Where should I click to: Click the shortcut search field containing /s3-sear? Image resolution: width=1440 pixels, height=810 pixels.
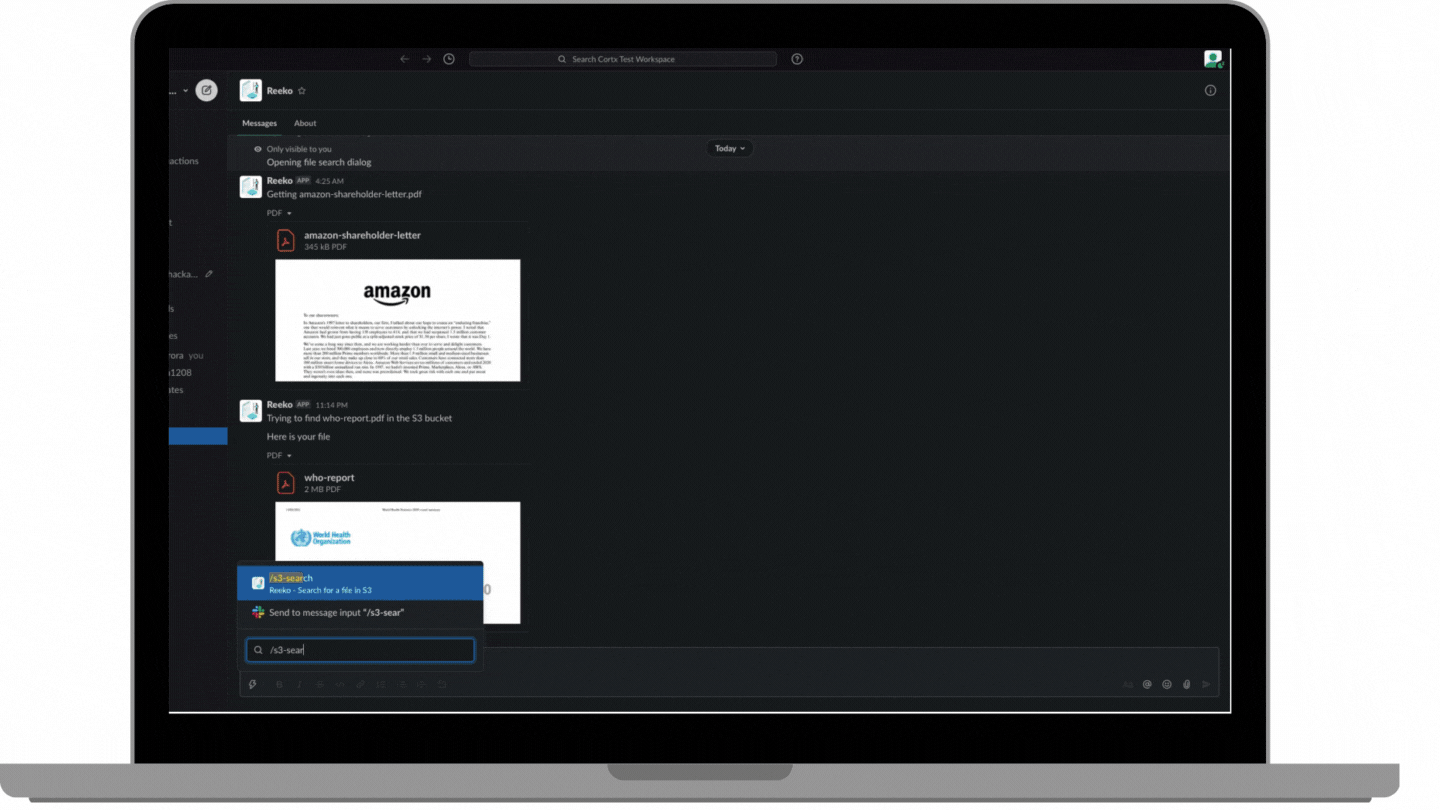(360, 650)
